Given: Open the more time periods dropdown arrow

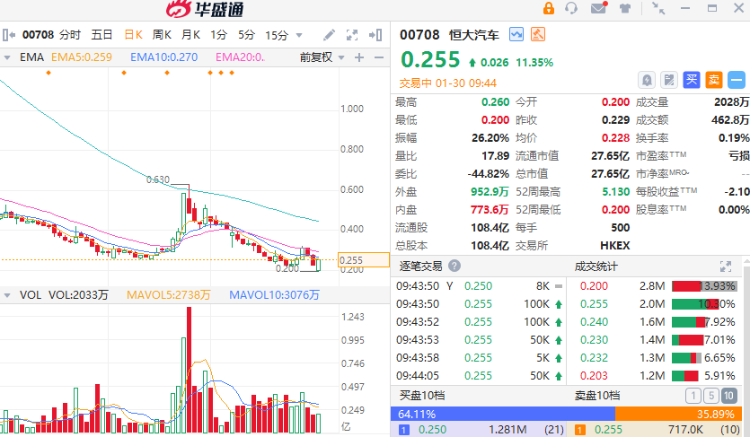Looking at the screenshot, I should click(299, 35).
